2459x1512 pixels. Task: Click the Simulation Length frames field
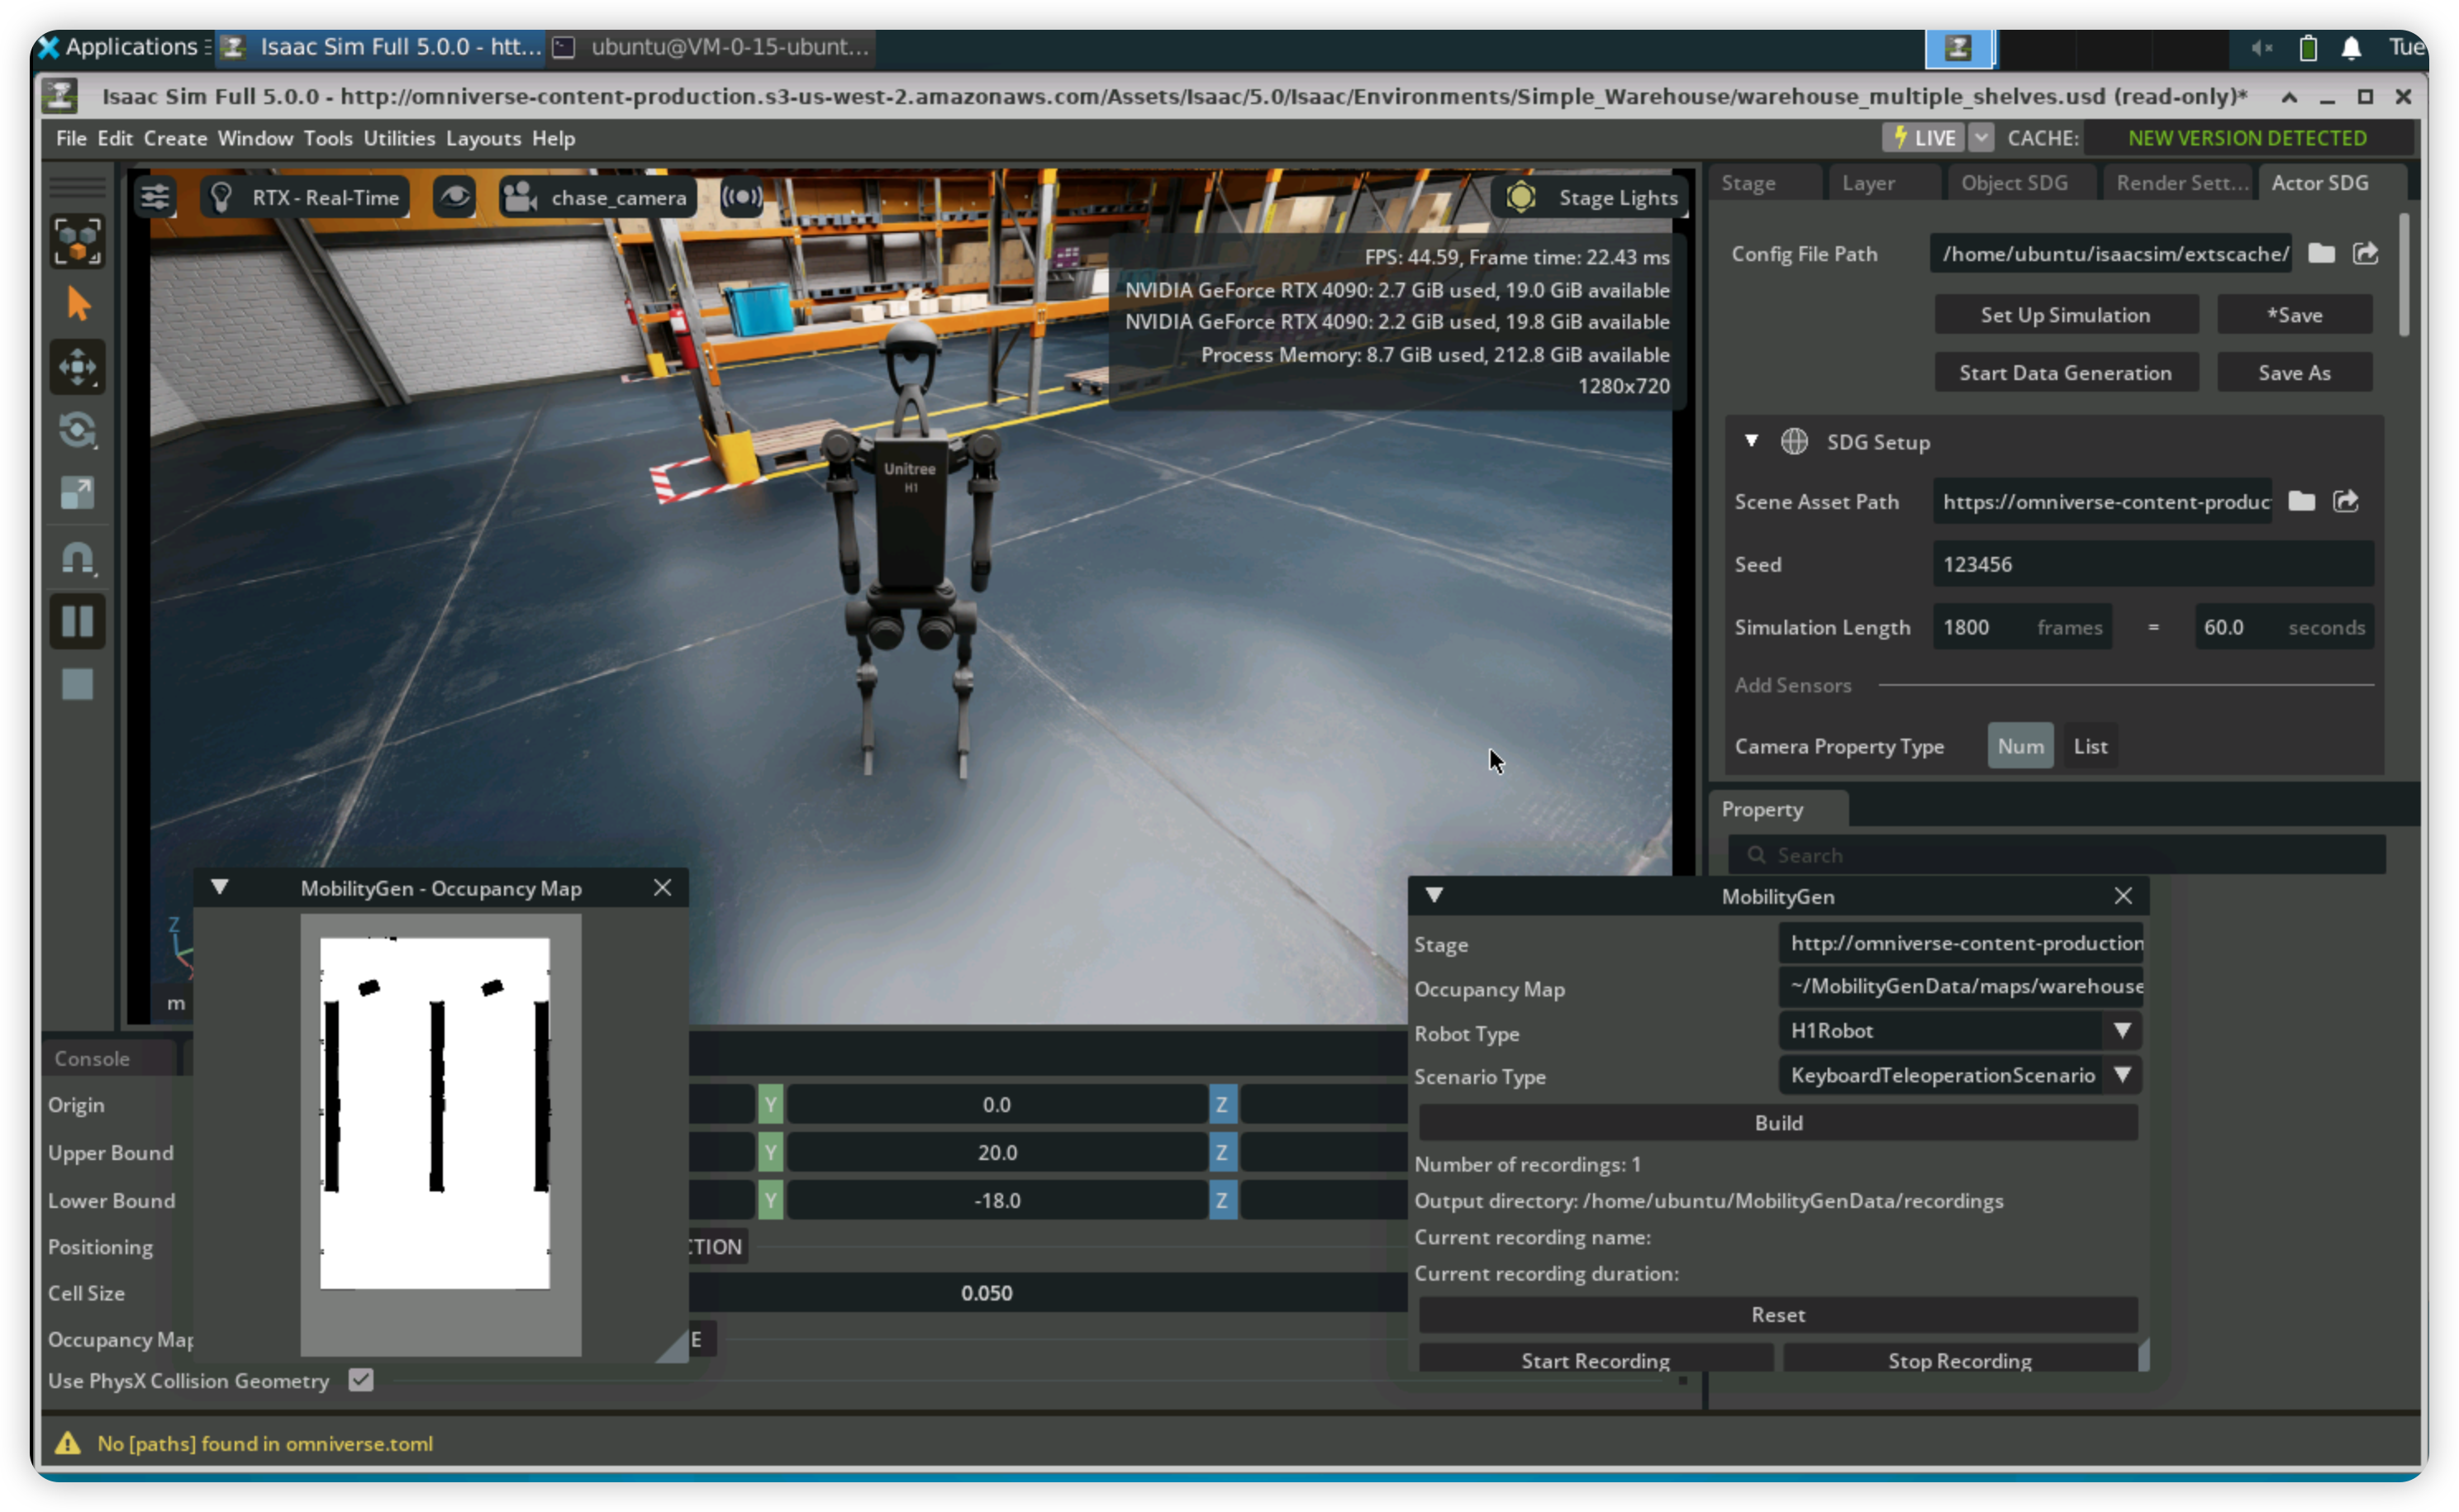click(2021, 627)
